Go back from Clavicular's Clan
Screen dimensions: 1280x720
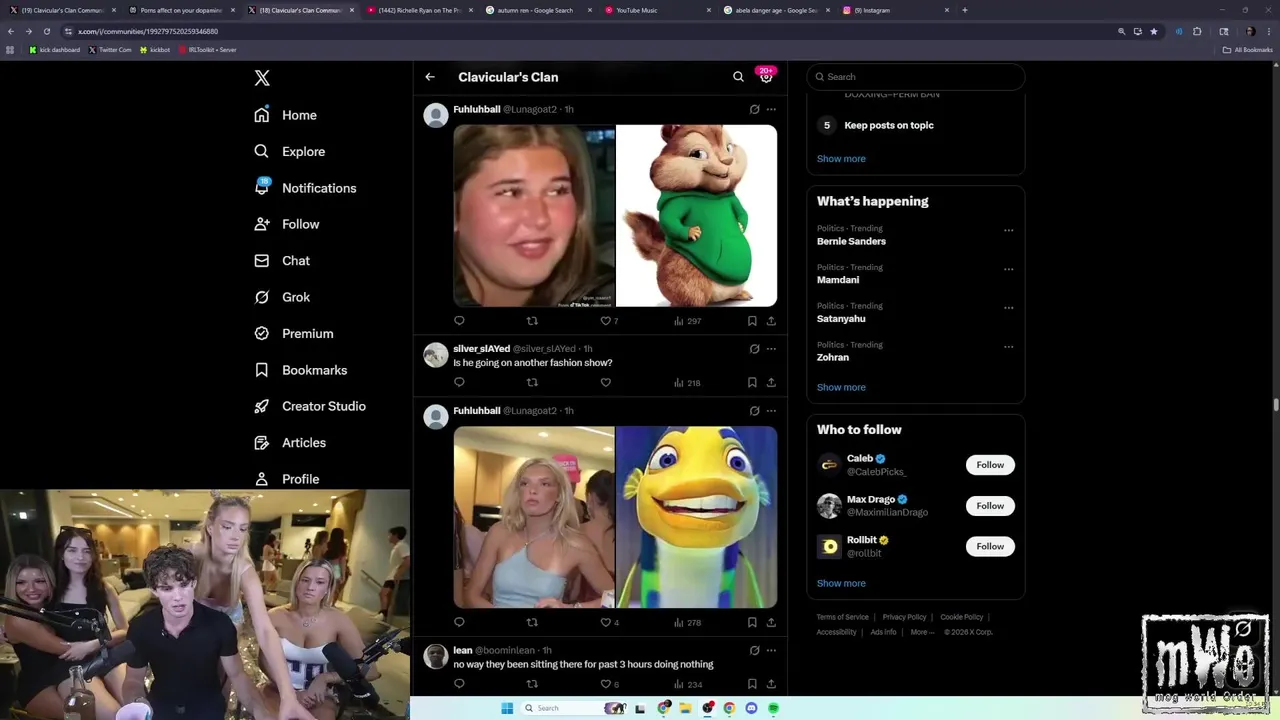(x=430, y=77)
